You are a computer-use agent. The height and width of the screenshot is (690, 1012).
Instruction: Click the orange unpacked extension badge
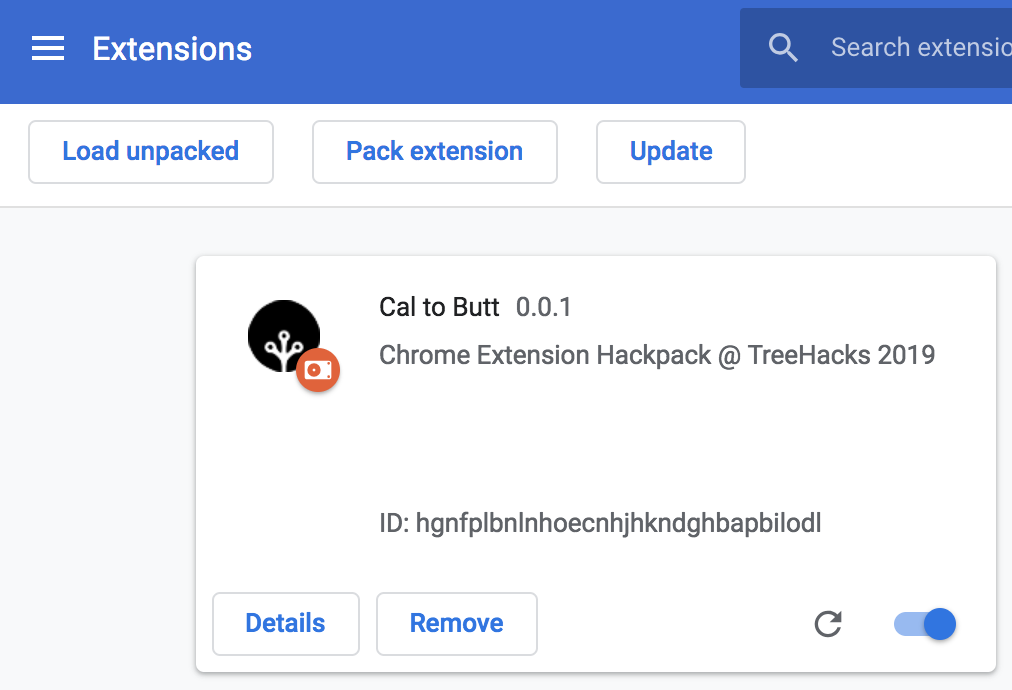click(x=318, y=370)
